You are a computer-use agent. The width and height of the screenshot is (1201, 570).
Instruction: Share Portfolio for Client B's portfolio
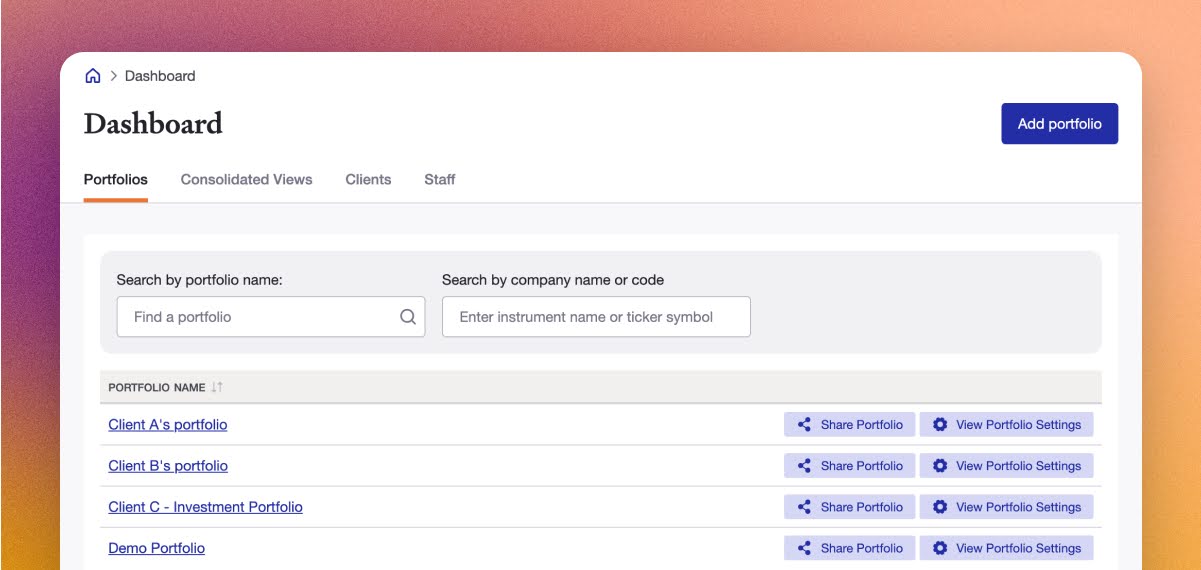[x=849, y=466]
